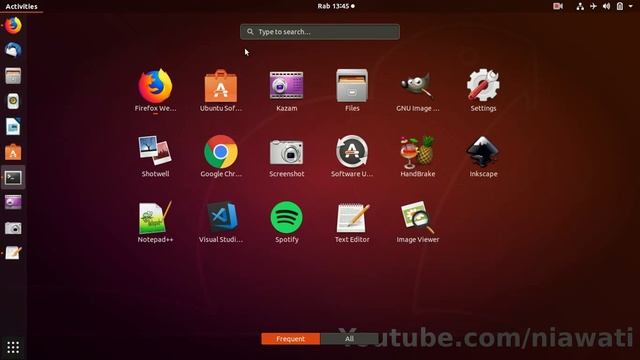Launch the Screenshot app in grid
The height and width of the screenshot is (360, 640).
pyautogui.click(x=287, y=156)
